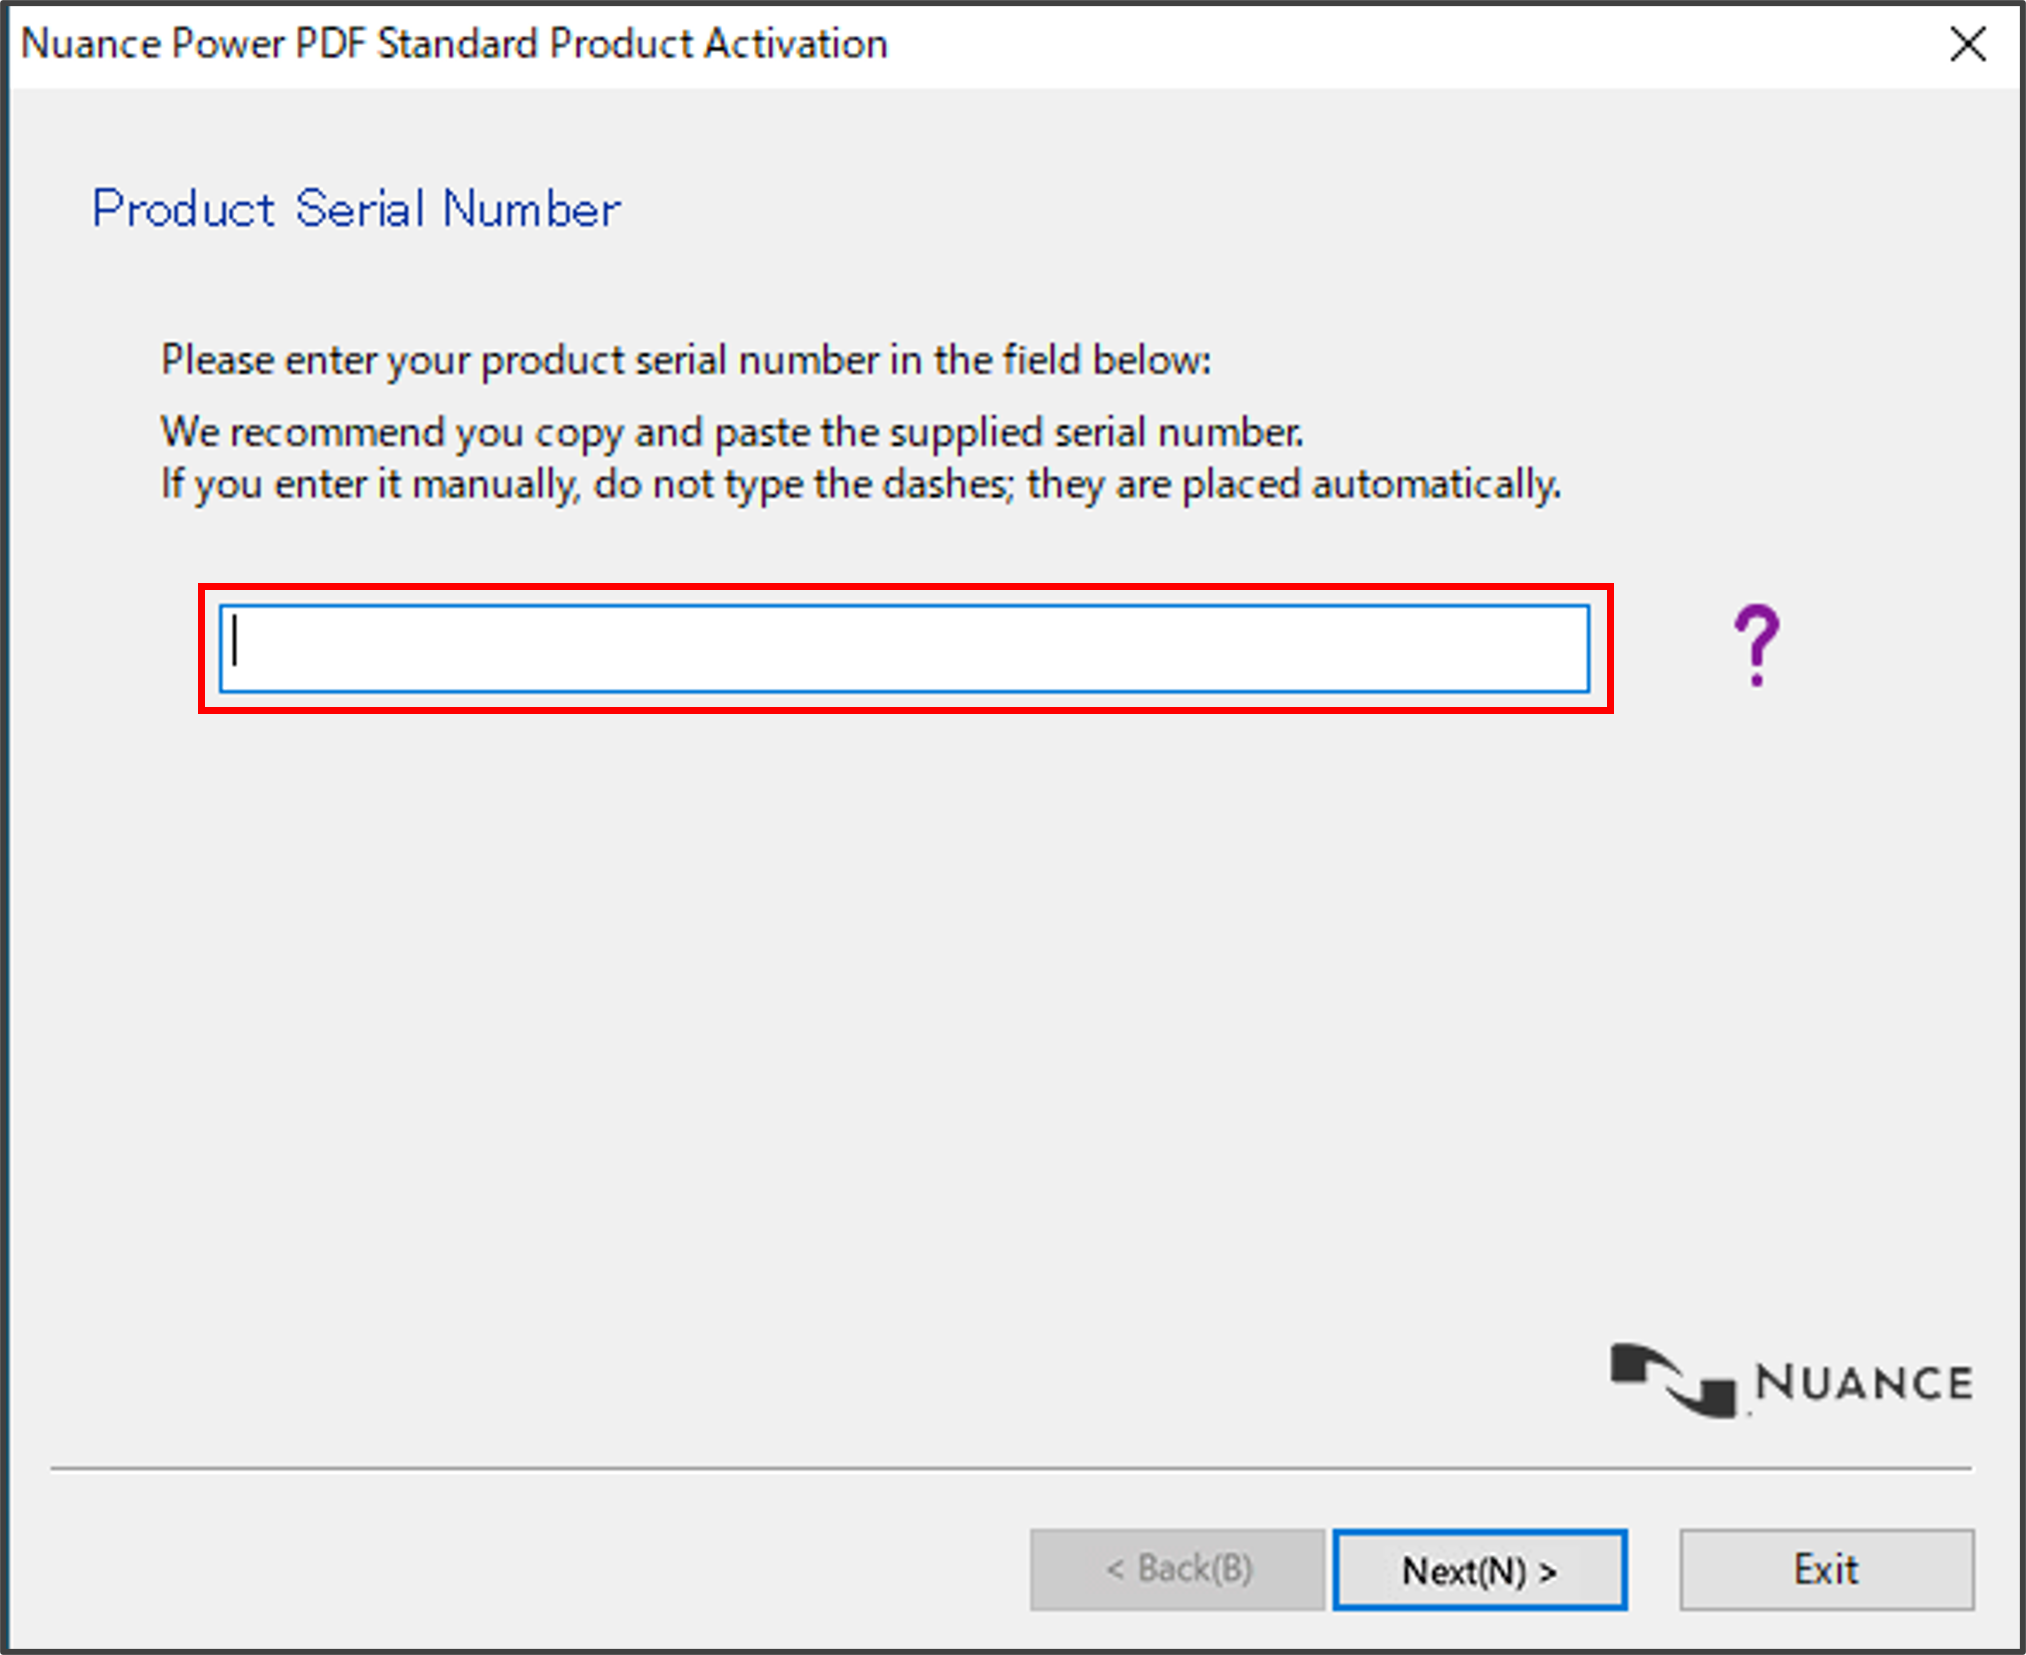
Task: Click the words 'in the field below:' in the prompt
Action: pyautogui.click(x=1050, y=360)
